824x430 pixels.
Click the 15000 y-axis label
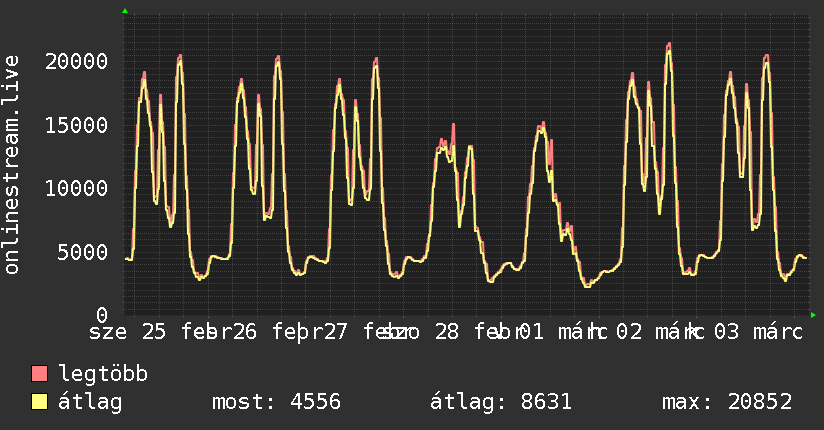click(77, 125)
